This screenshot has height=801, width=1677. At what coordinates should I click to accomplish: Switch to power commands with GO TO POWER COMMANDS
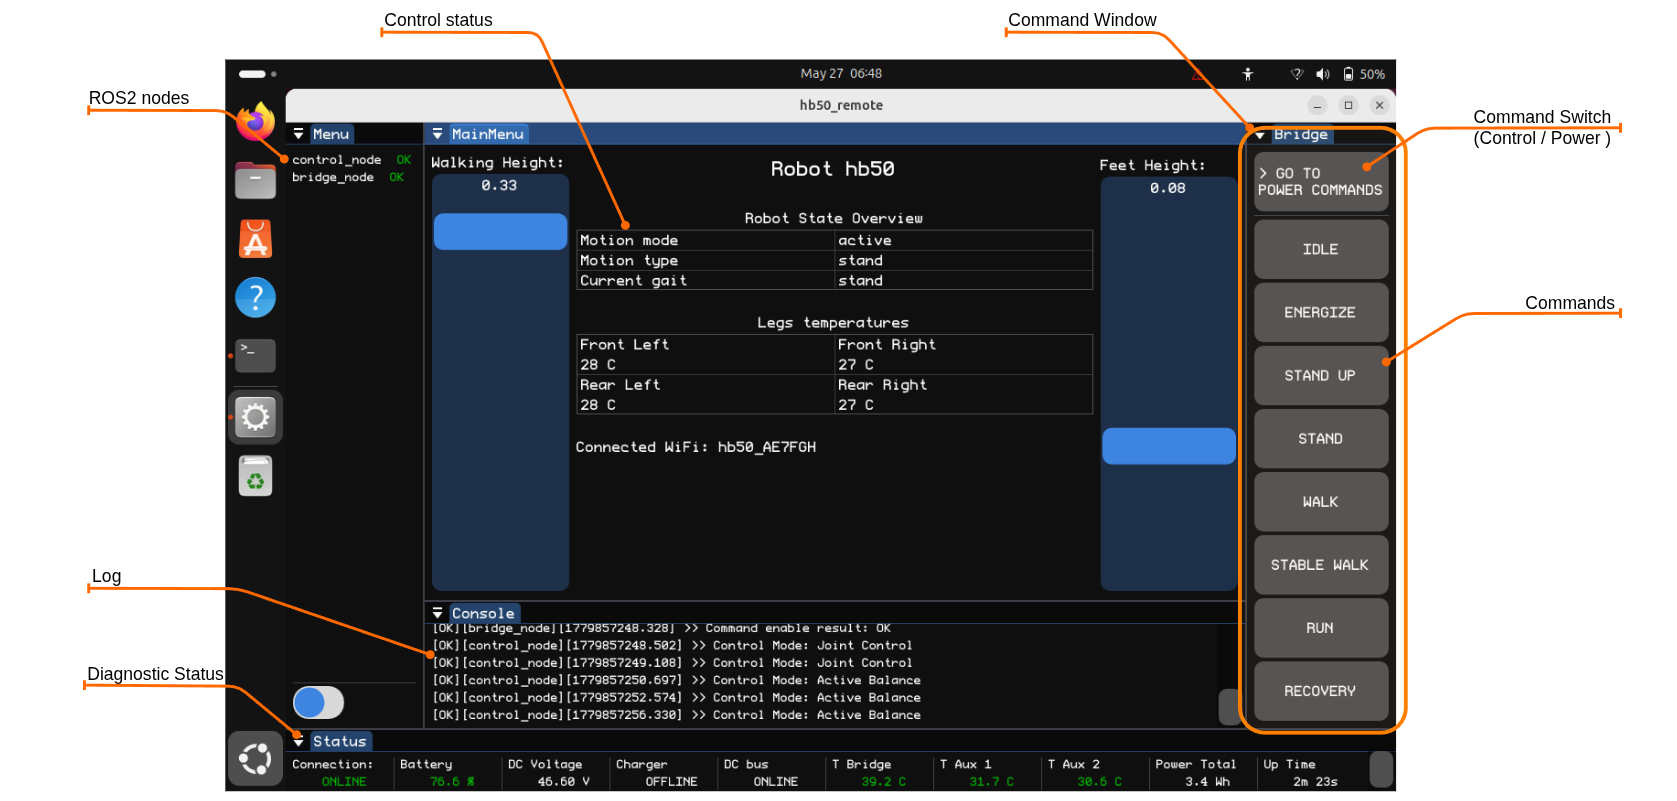point(1321,181)
